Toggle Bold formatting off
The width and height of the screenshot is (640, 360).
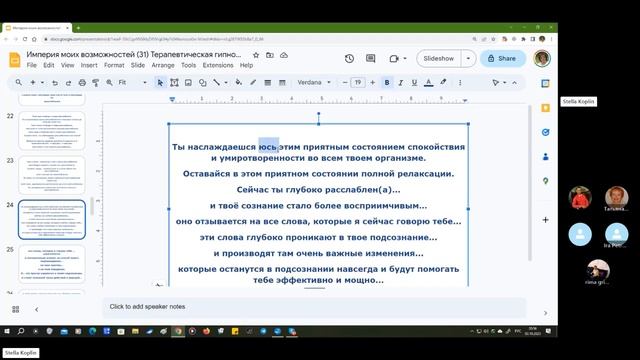(387, 82)
